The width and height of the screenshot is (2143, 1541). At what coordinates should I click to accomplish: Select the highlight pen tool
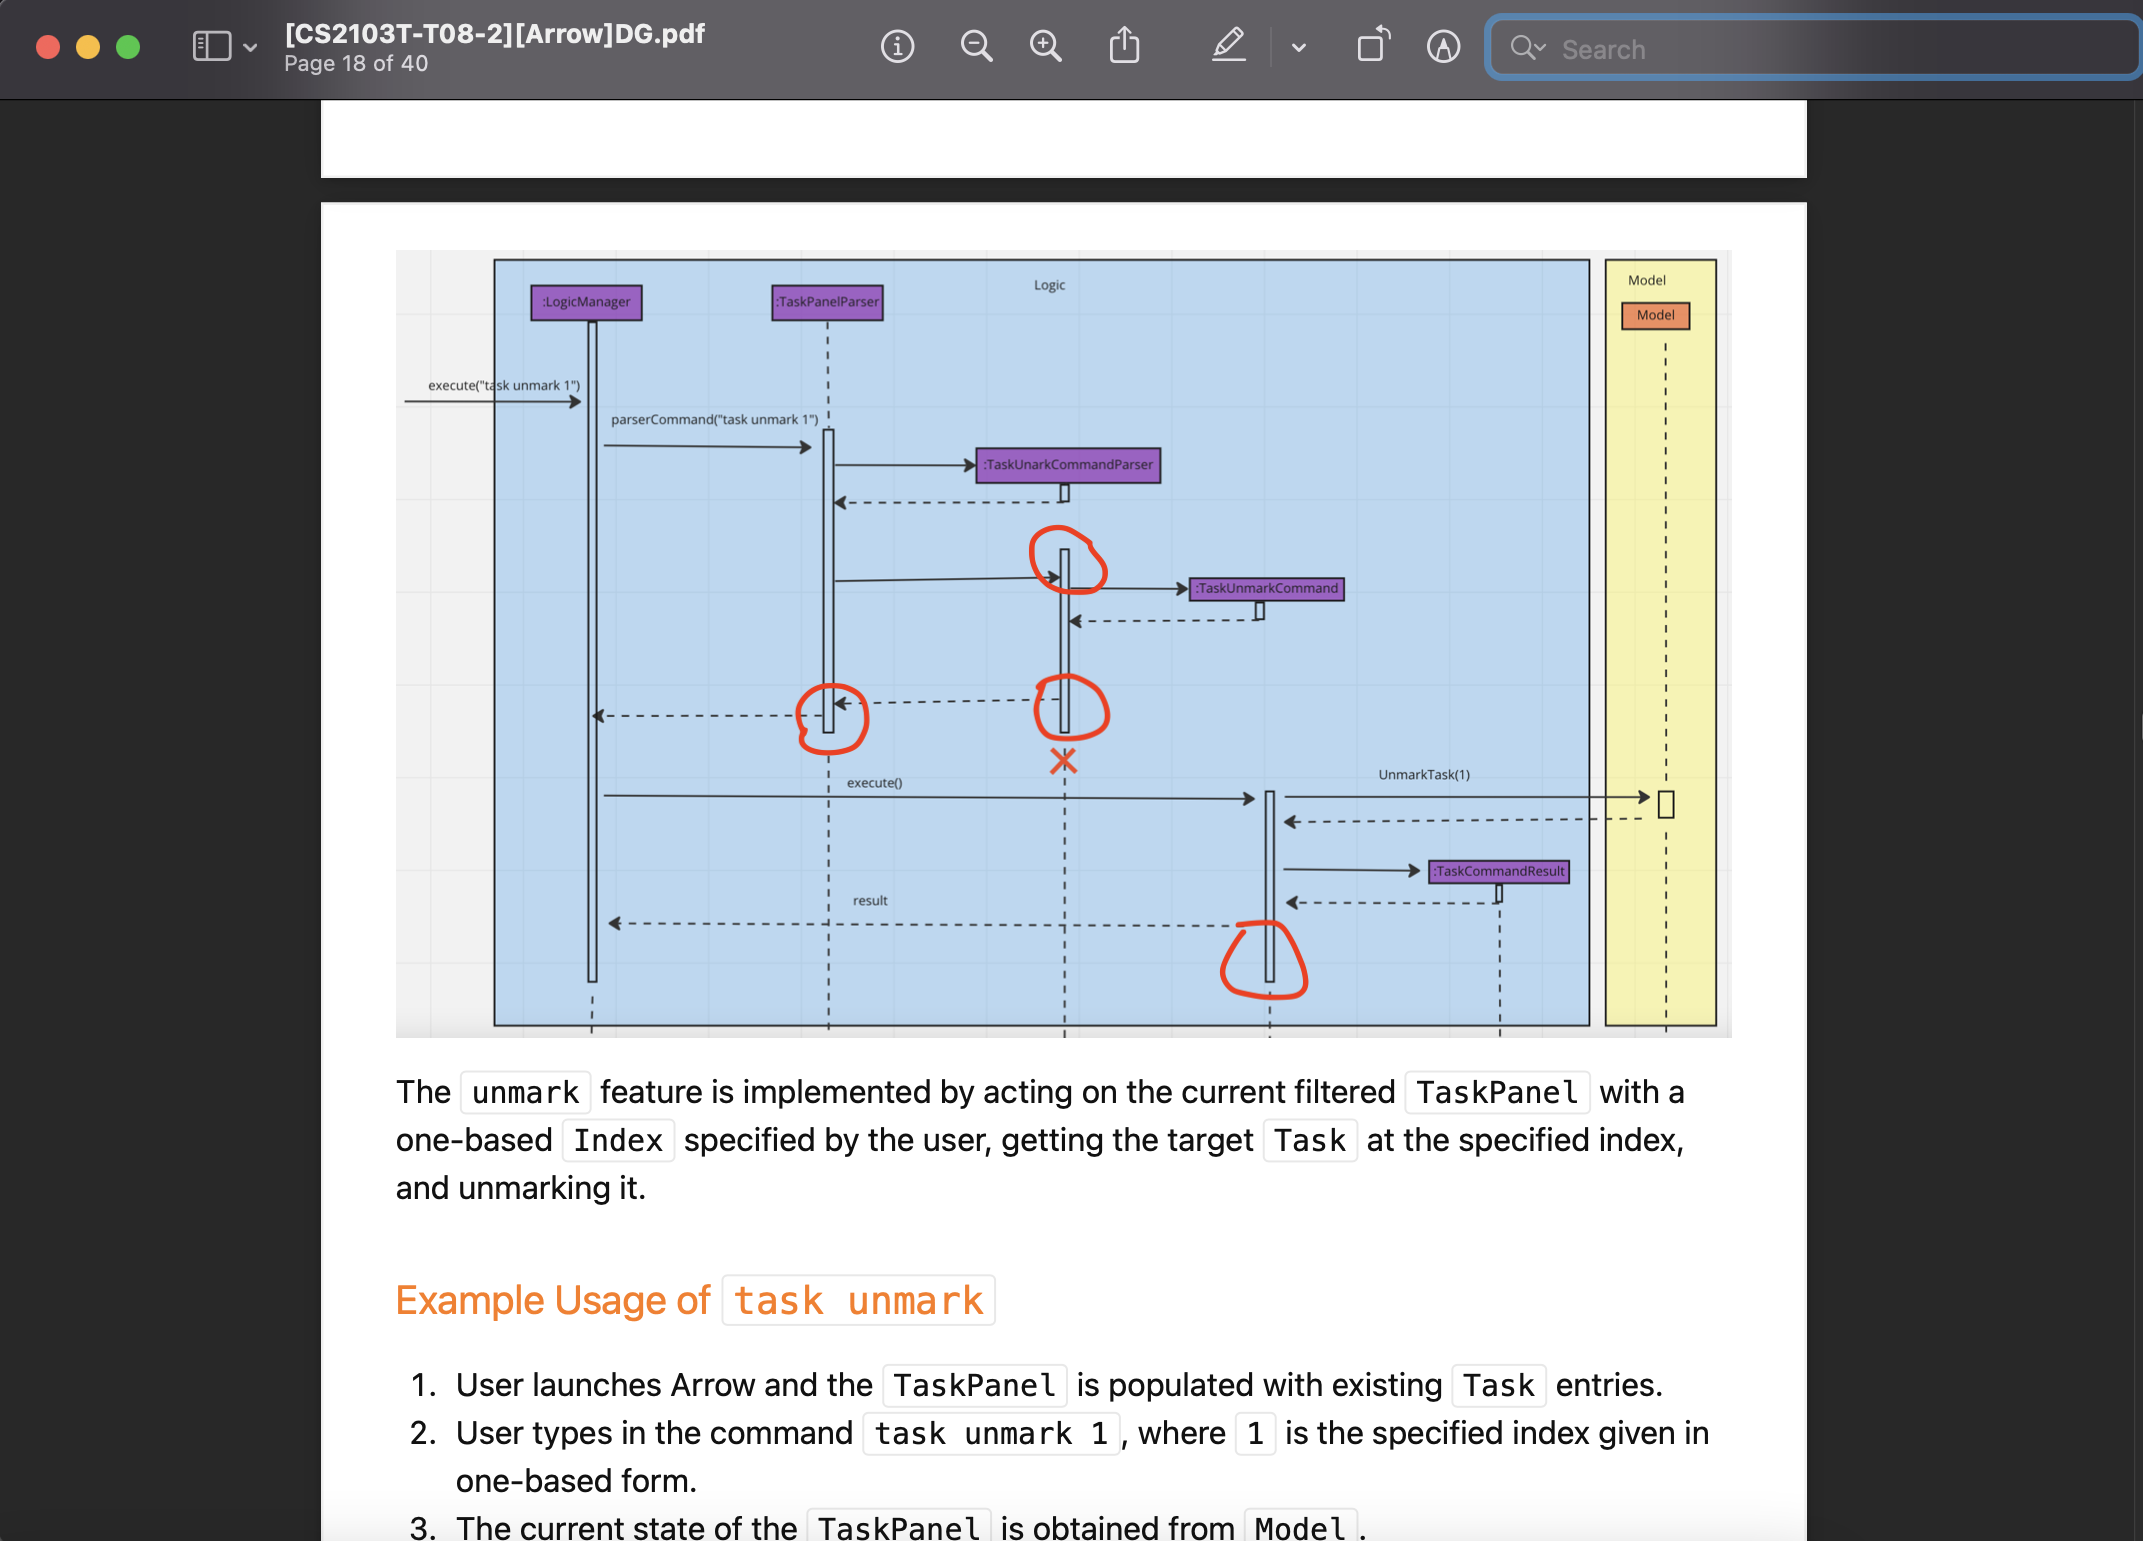1228,46
